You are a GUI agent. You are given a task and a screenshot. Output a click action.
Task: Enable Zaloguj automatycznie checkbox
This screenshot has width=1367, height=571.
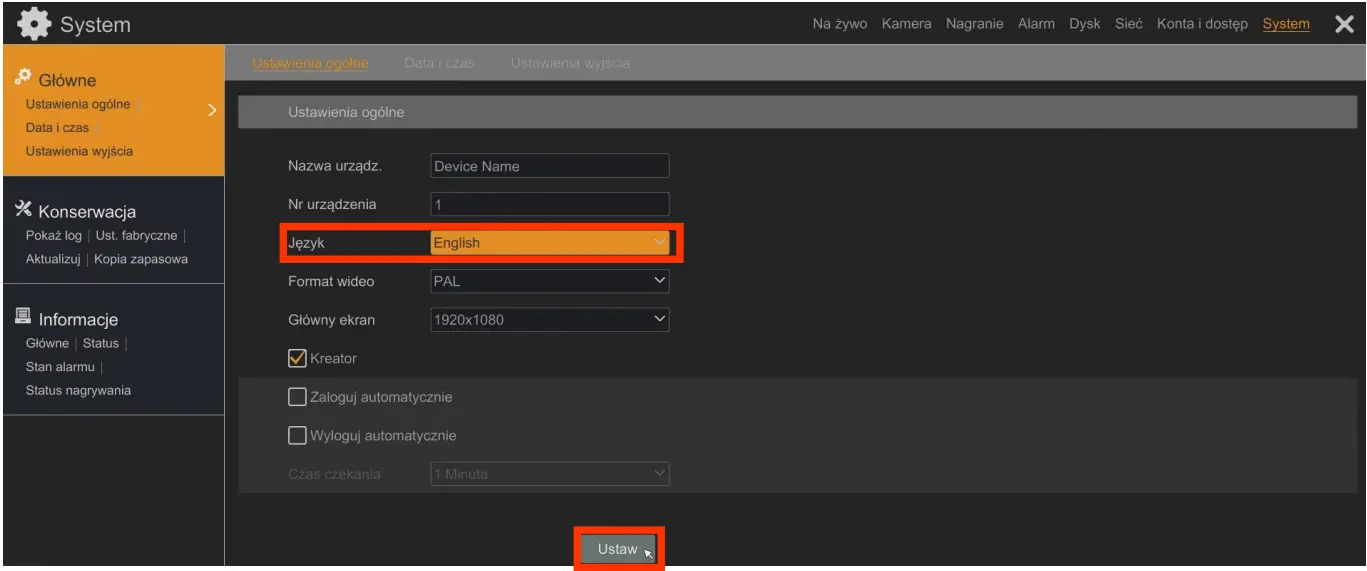pos(297,397)
